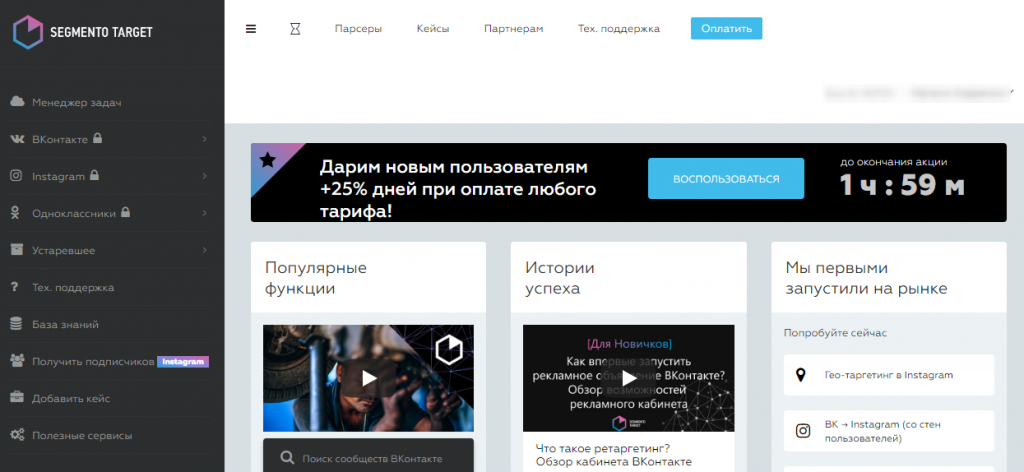
Task: Click the blue Оплатить button
Action: pyautogui.click(x=726, y=29)
